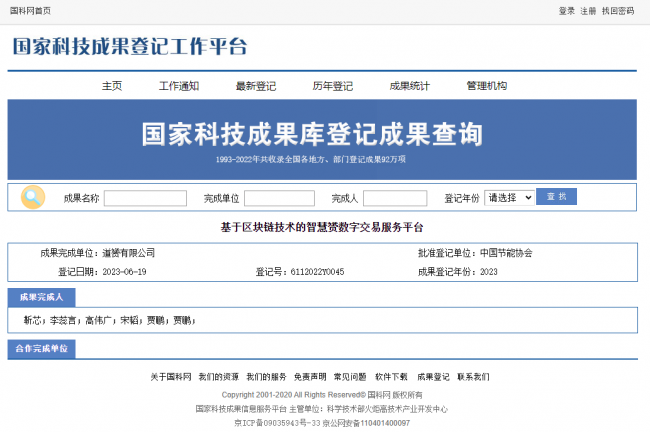Image resolution: width=650 pixels, height=432 pixels.
Task: Open the 软件下载 footer link
Action: tap(391, 377)
